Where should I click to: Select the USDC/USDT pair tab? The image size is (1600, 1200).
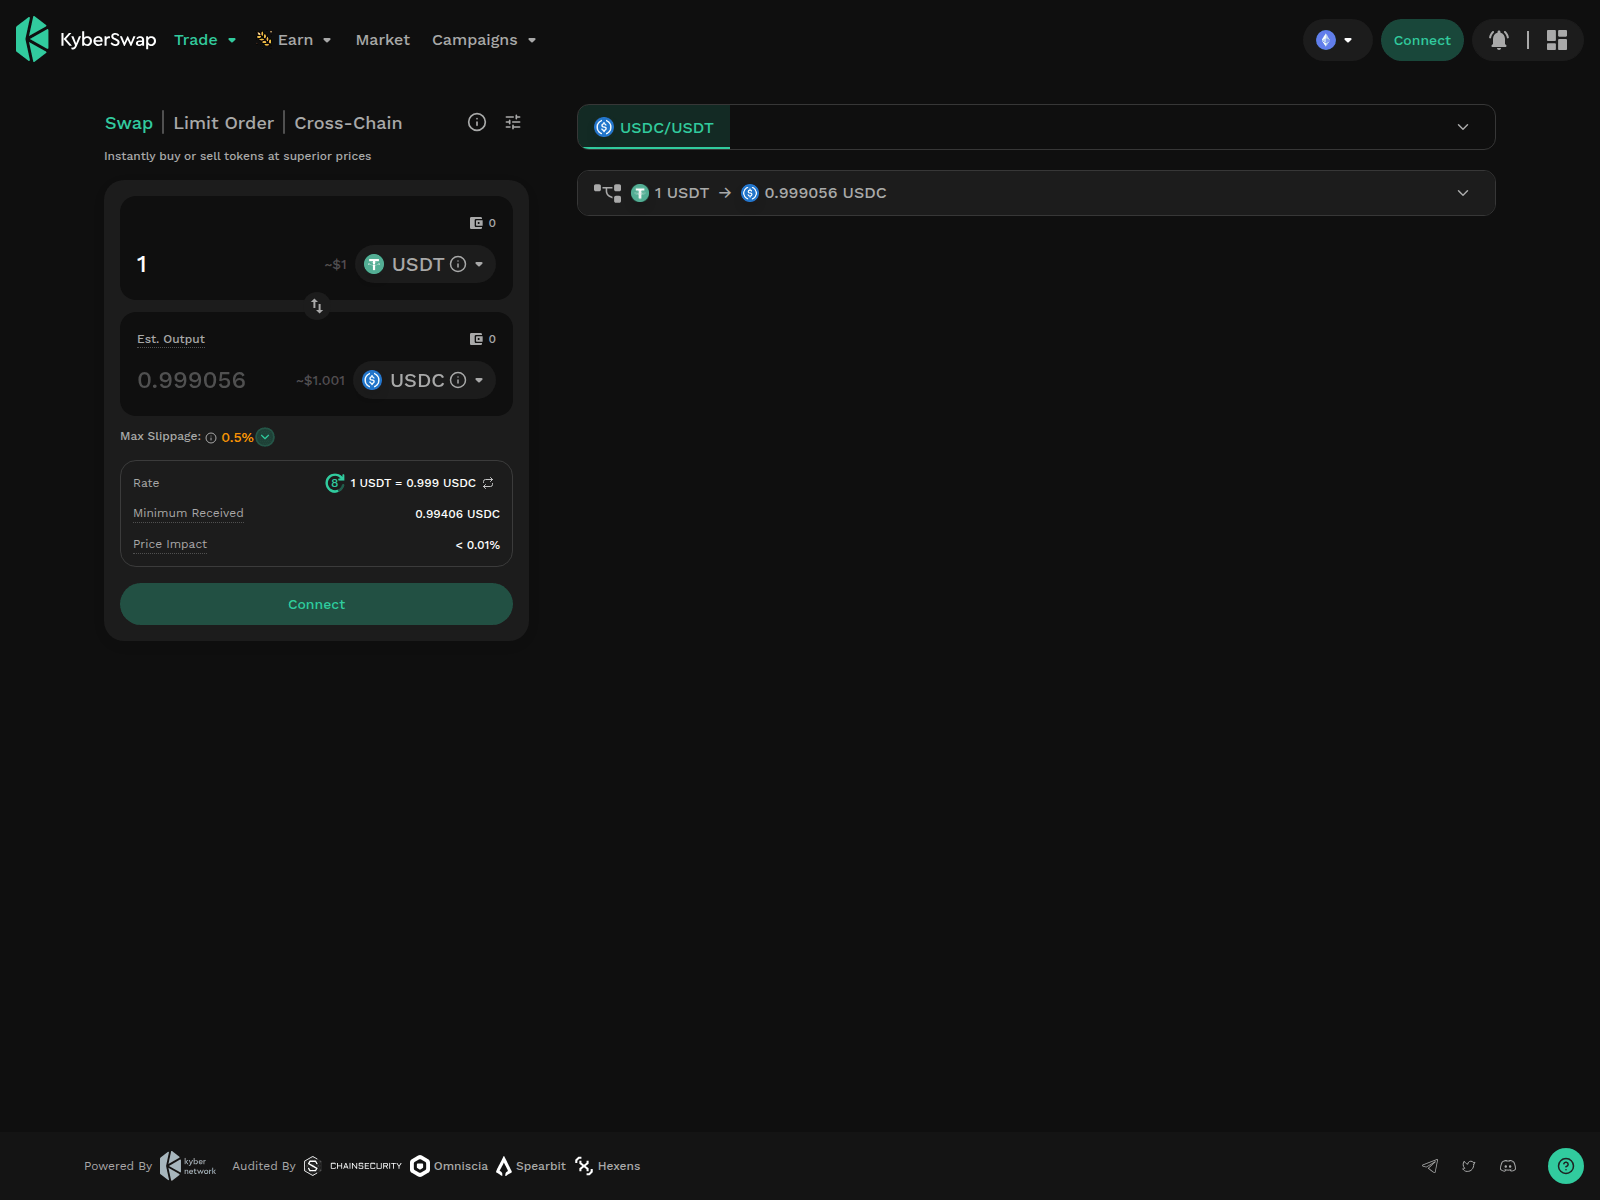click(x=654, y=127)
